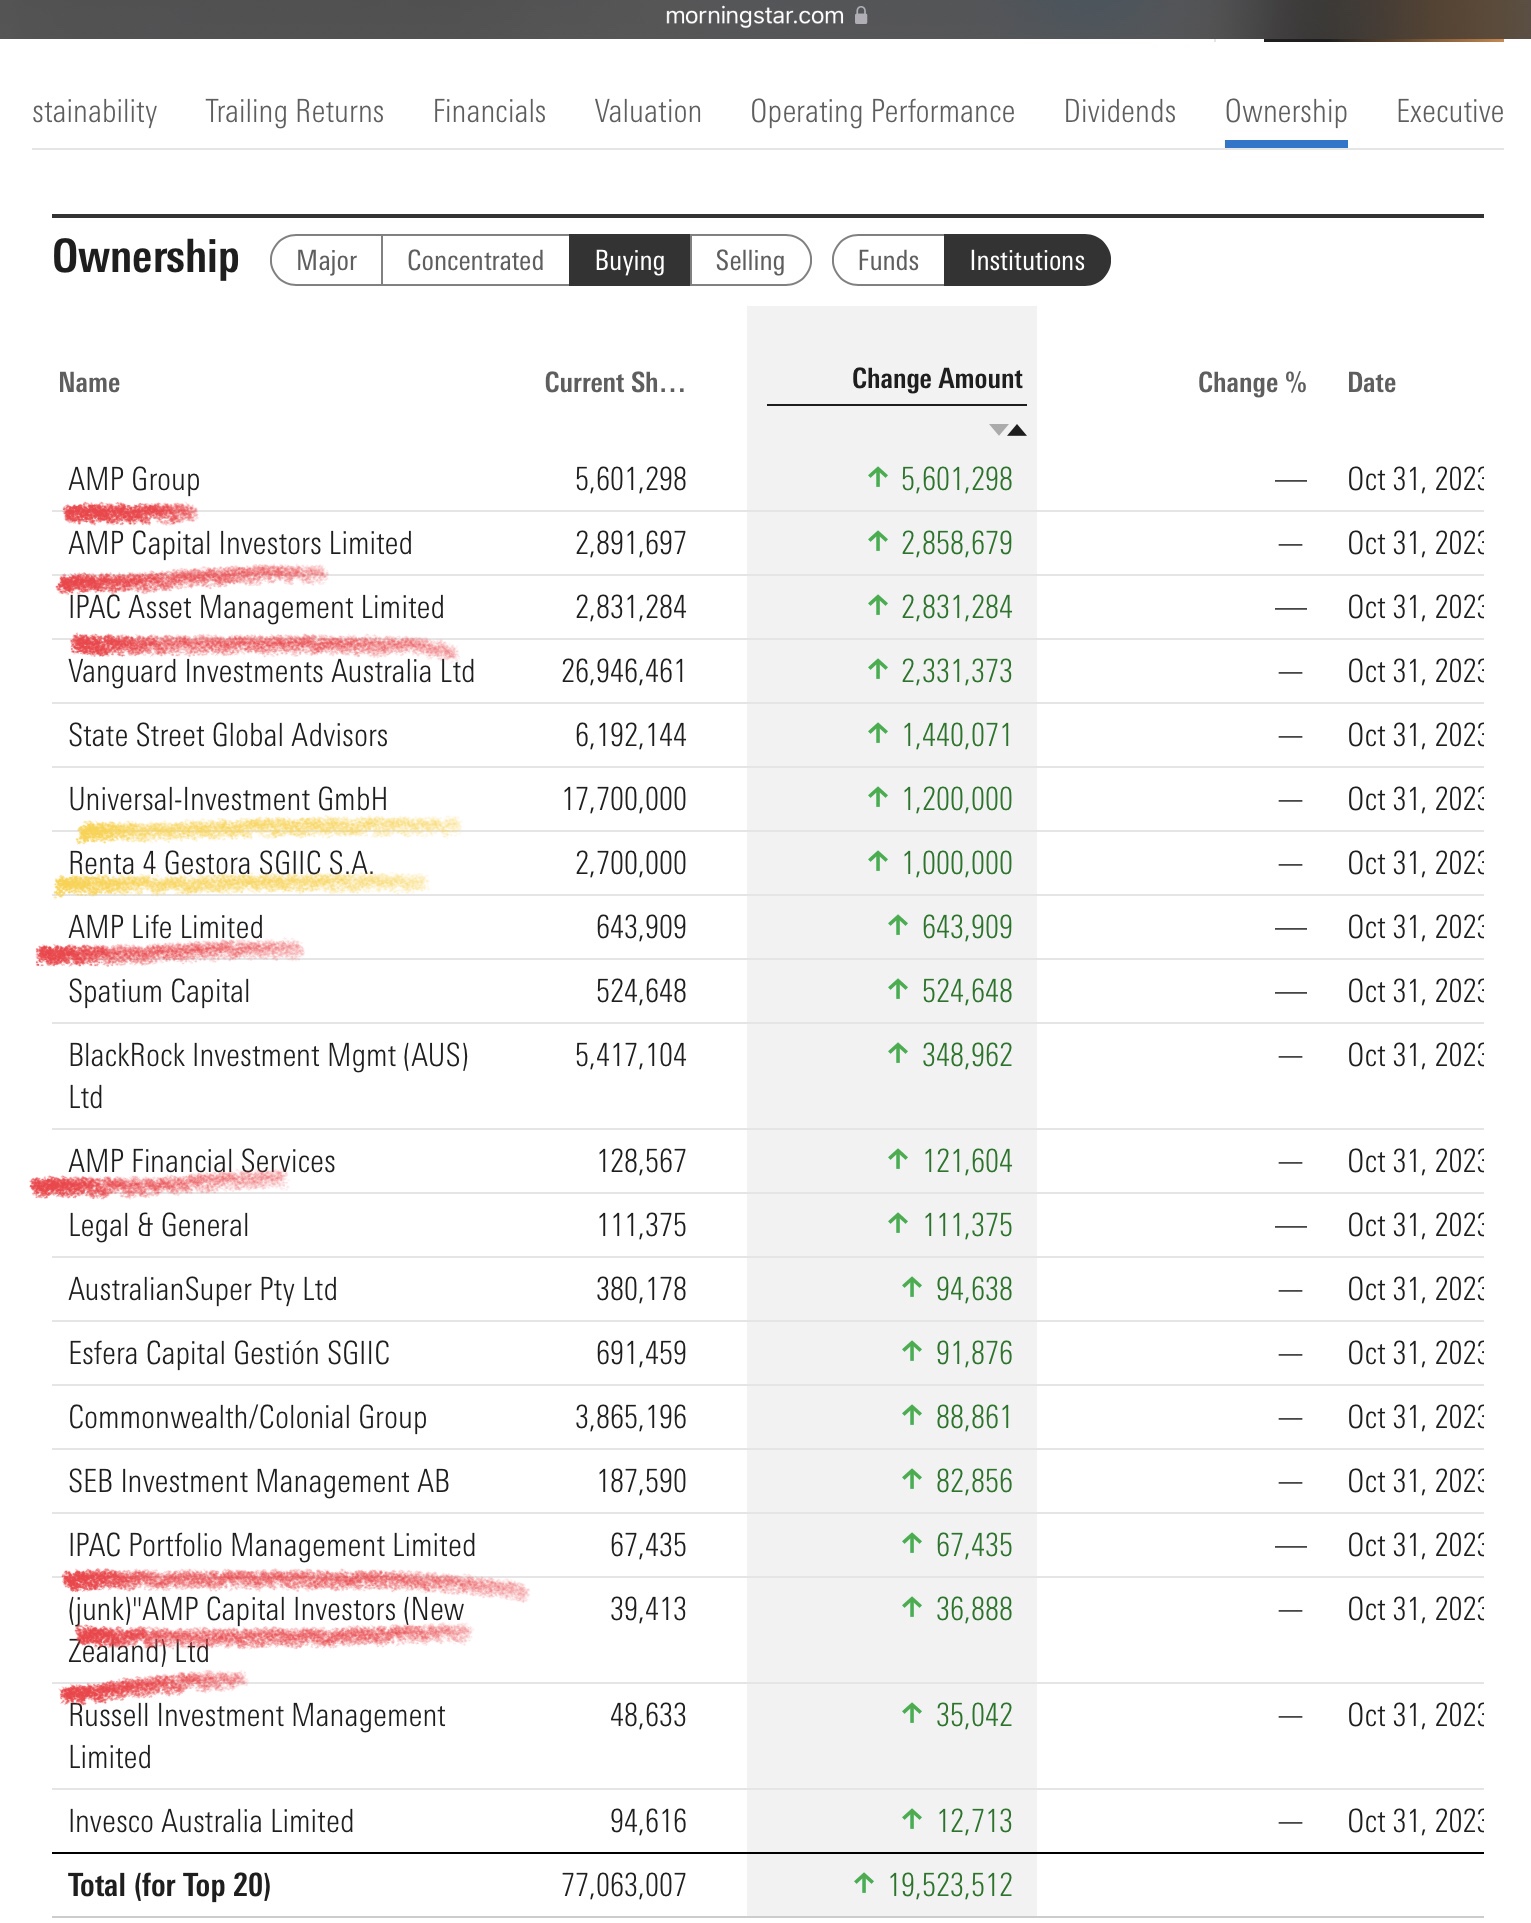
Task: Click the 77,063,007 total shares value
Action: [624, 1885]
